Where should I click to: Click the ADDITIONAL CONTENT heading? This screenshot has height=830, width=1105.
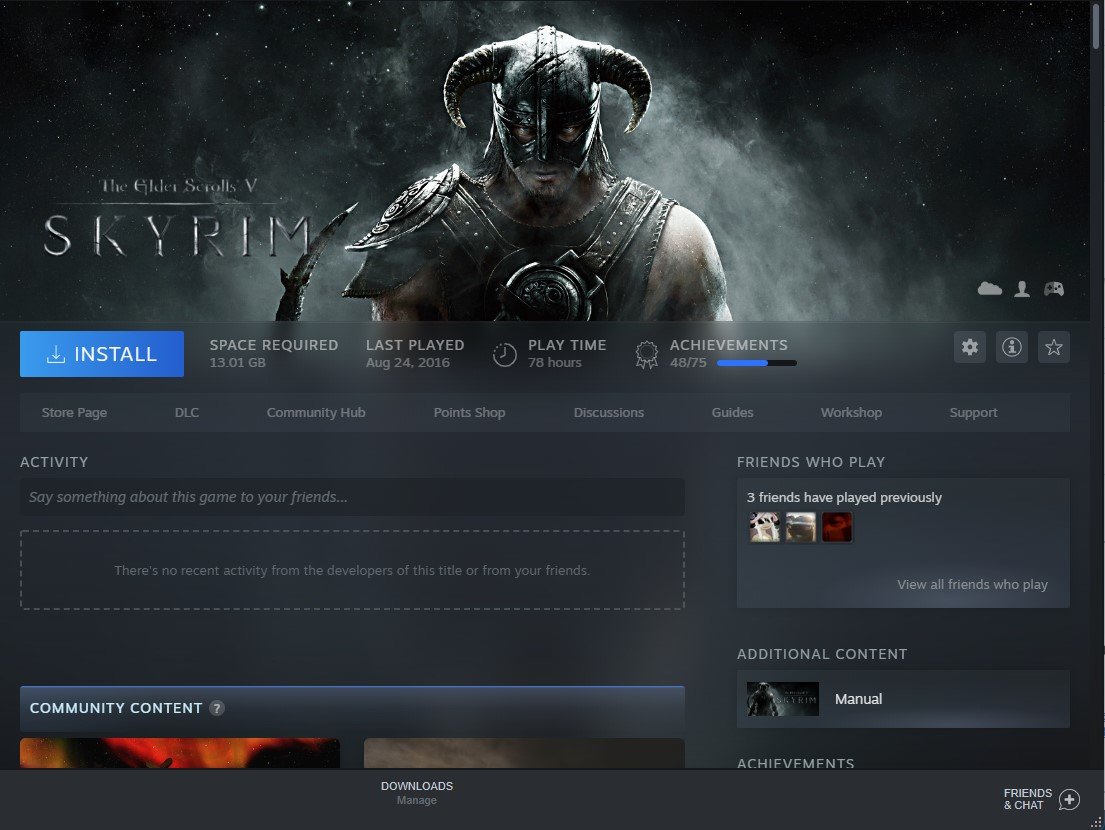pos(822,654)
